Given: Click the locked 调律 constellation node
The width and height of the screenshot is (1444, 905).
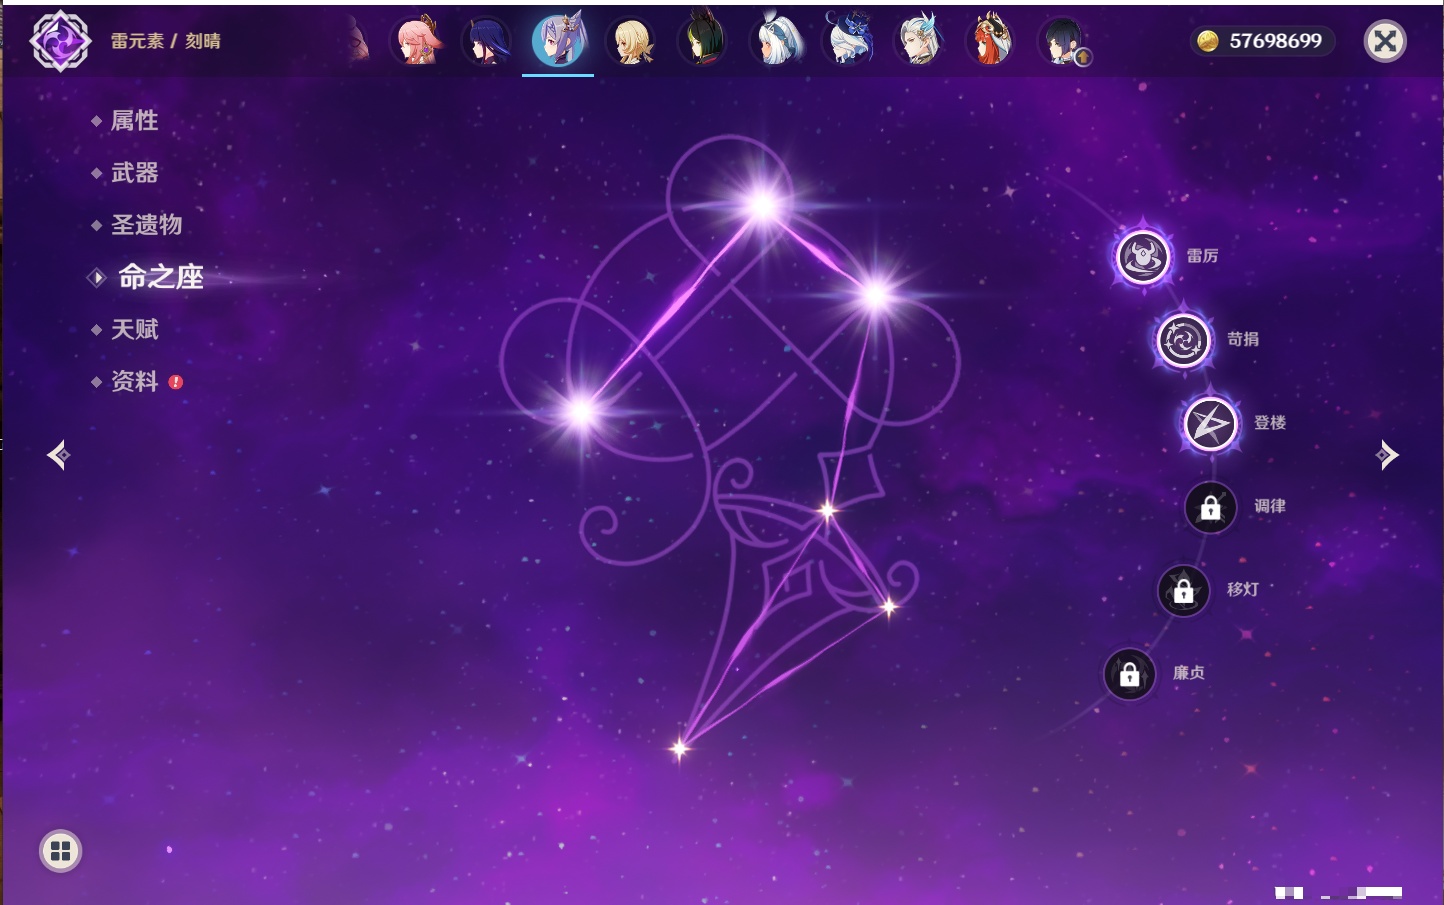Looking at the screenshot, I should pyautogui.click(x=1210, y=507).
